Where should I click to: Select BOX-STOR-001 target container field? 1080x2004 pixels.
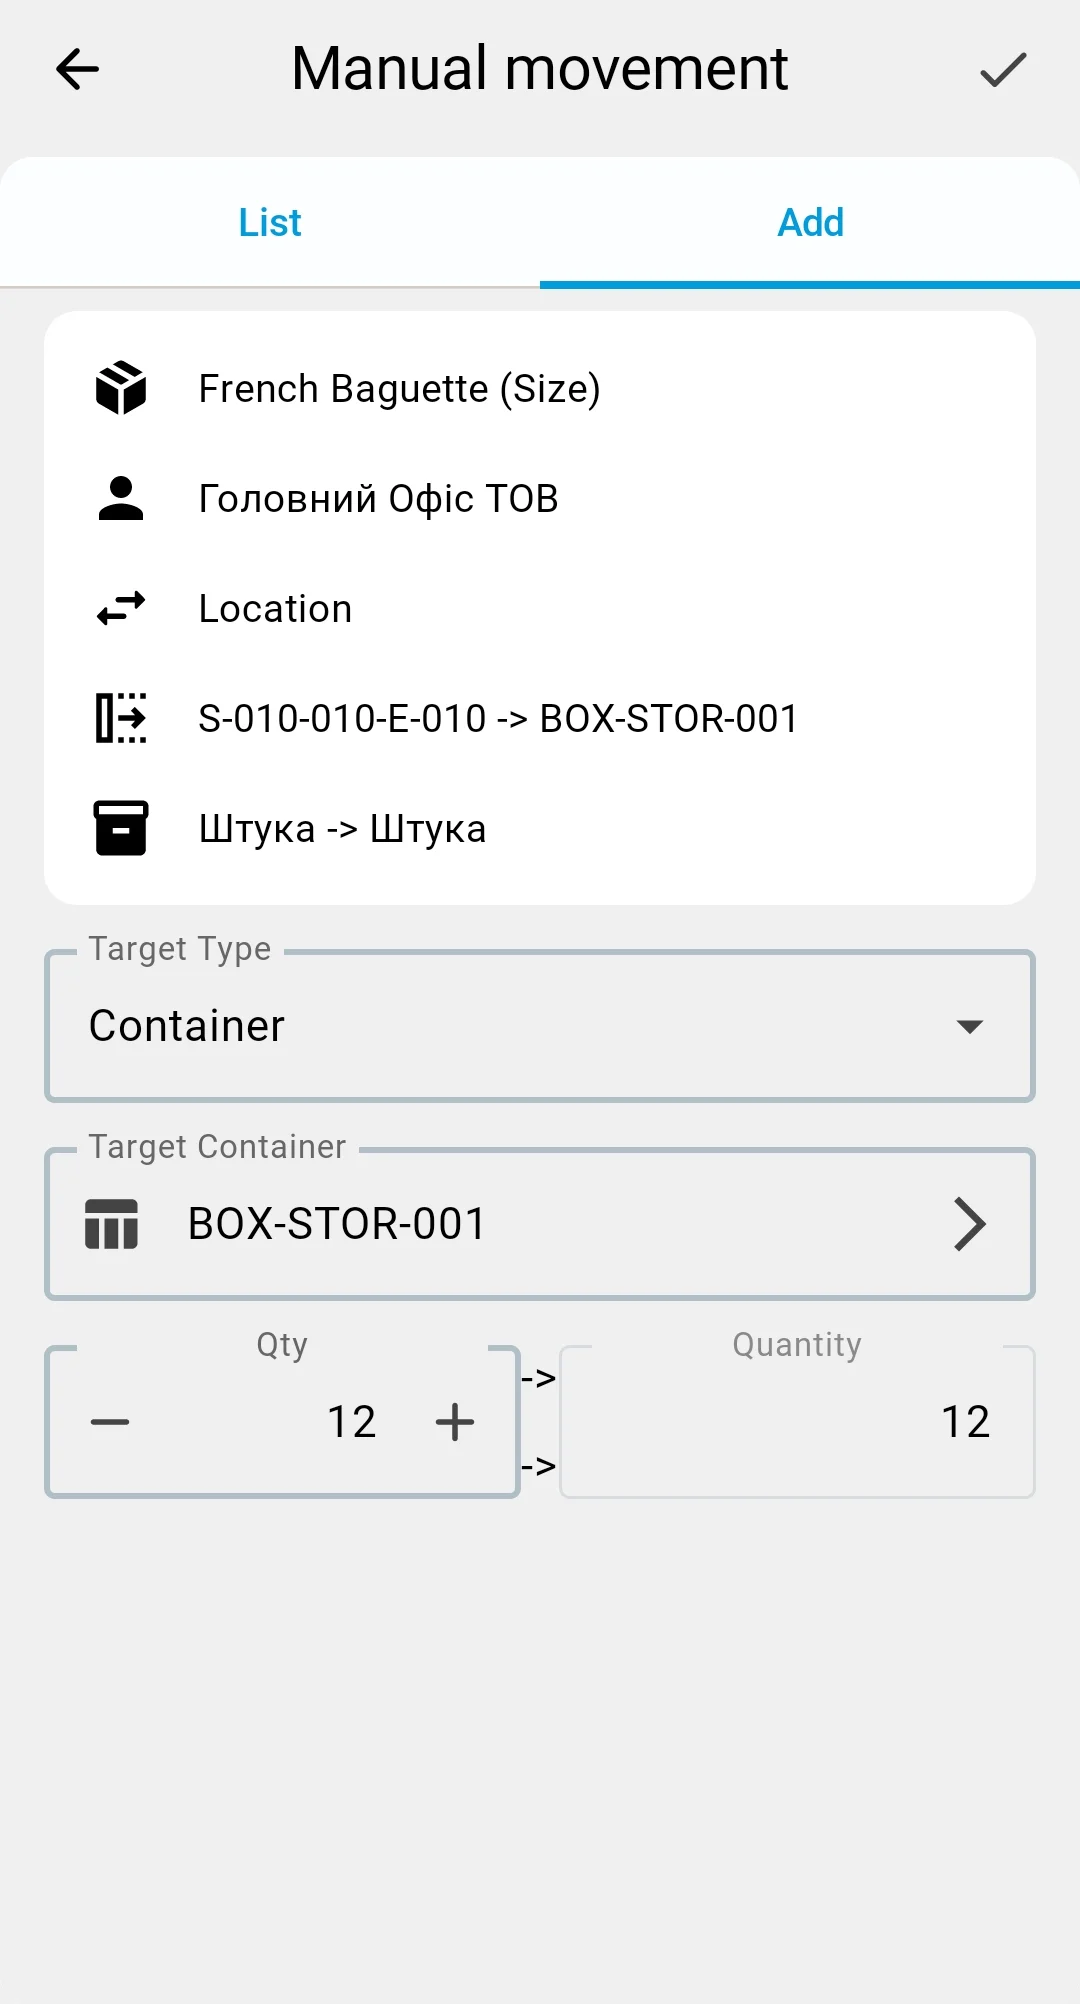point(540,1224)
